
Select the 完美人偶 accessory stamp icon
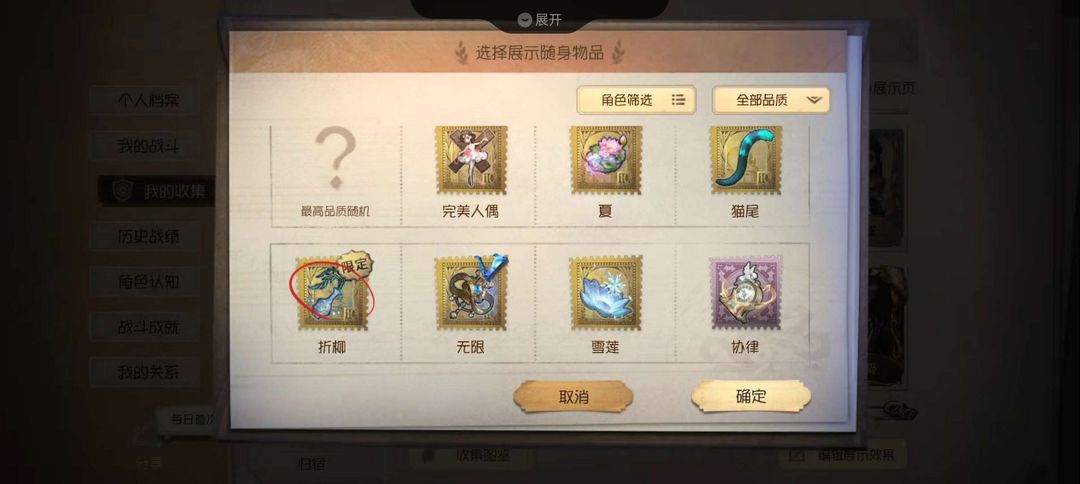[471, 160]
